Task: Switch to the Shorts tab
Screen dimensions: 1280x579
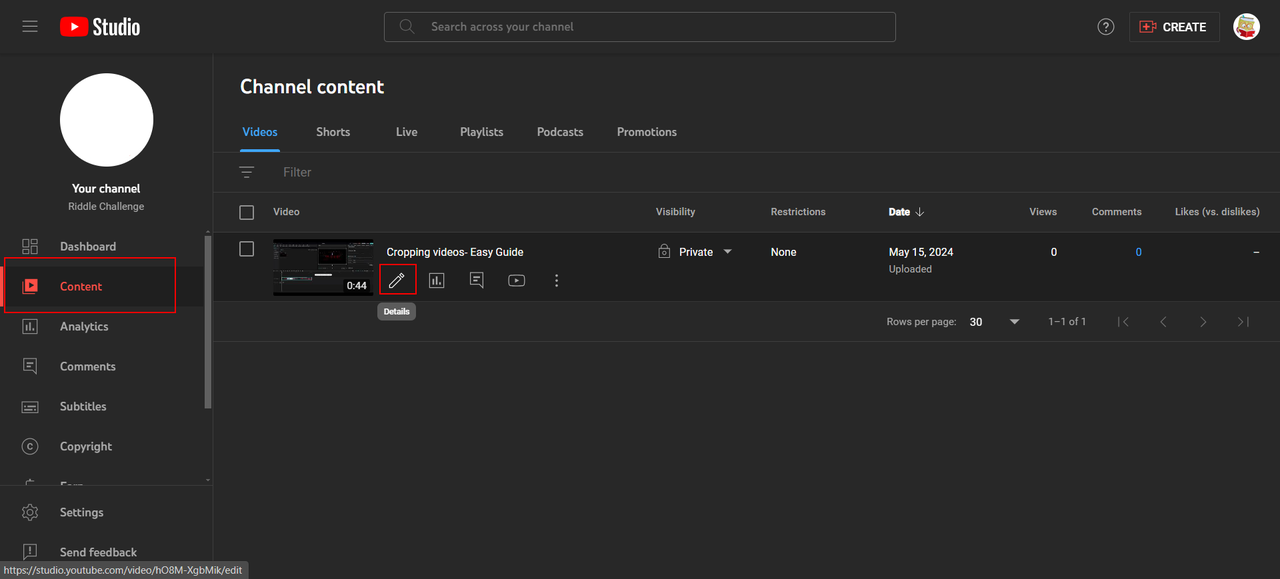Action: pos(333,132)
